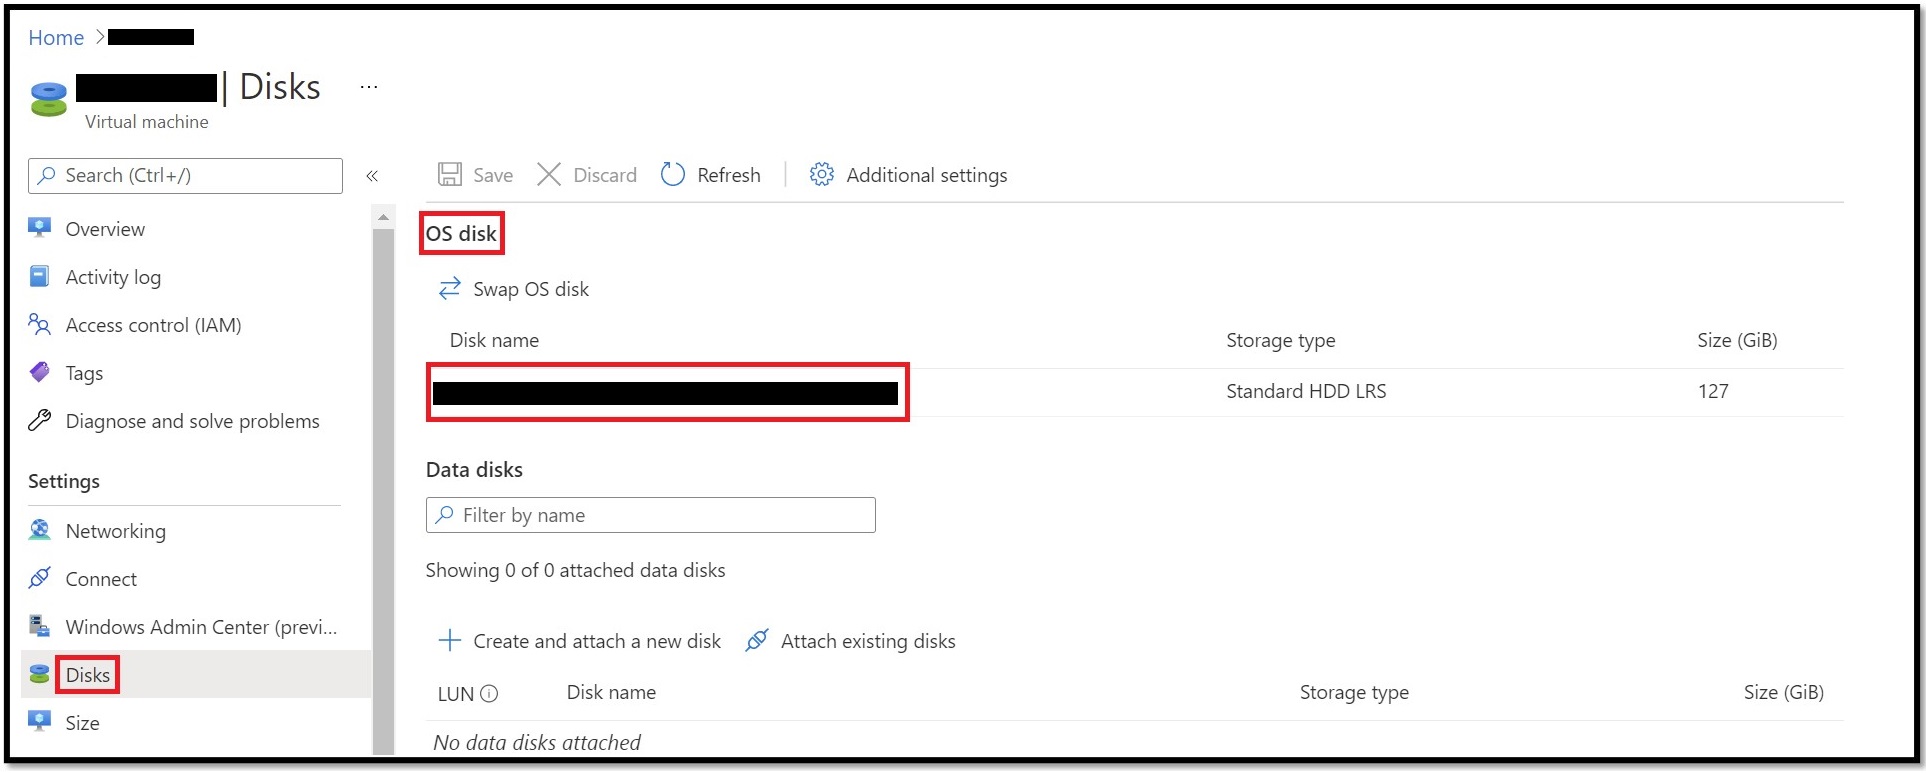
Task: Click the Access control people icon
Action: click(x=40, y=324)
